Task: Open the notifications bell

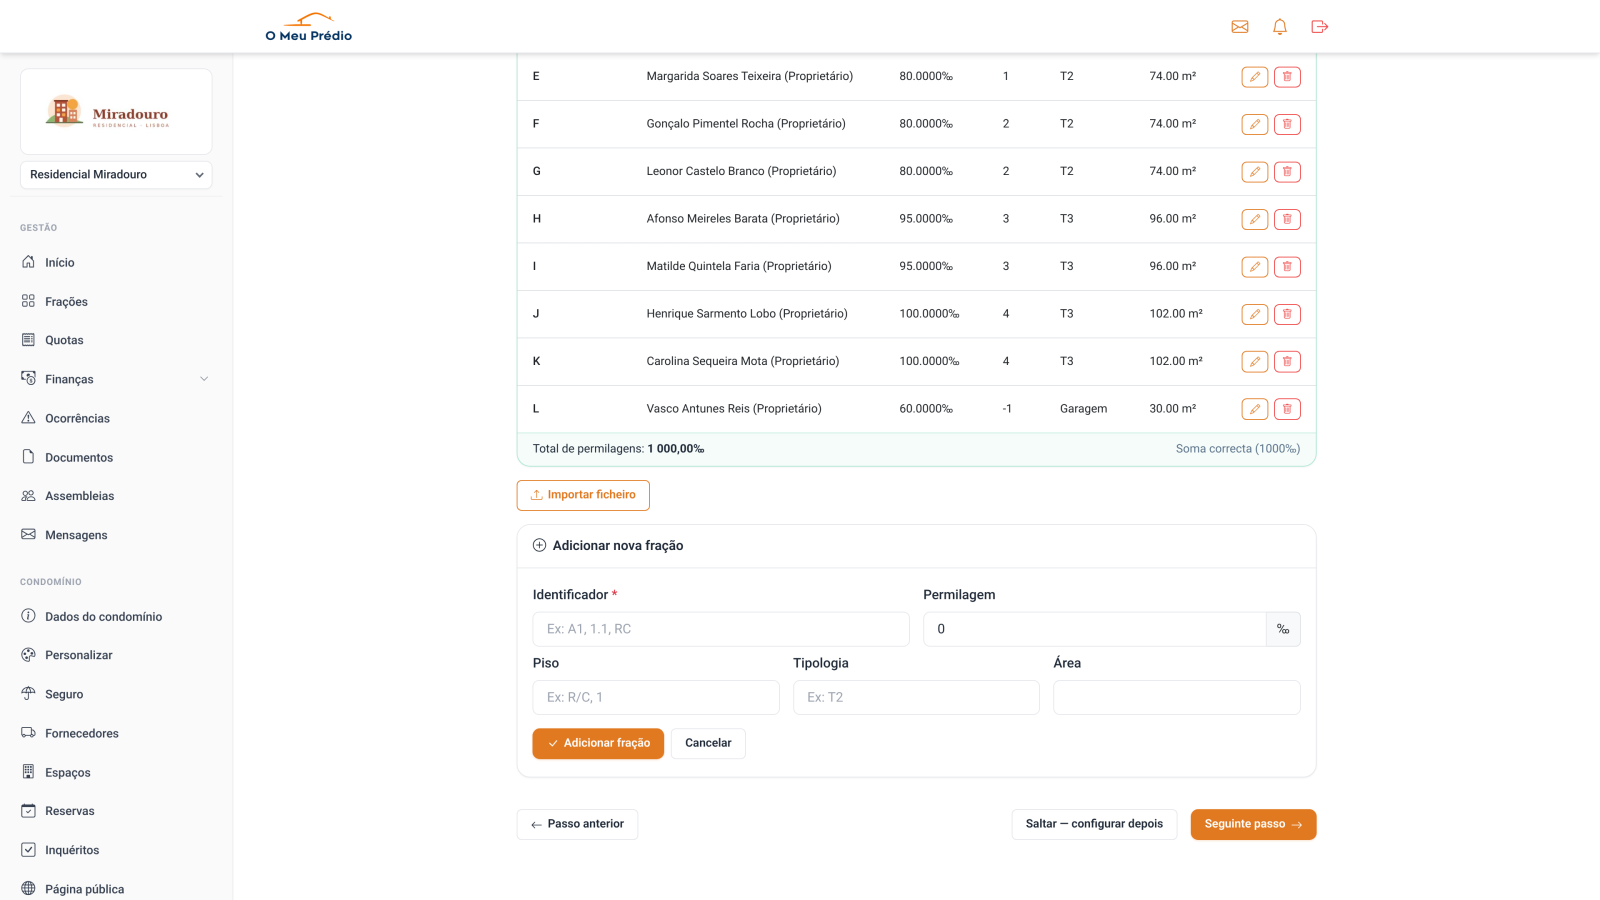Action: pyautogui.click(x=1280, y=27)
